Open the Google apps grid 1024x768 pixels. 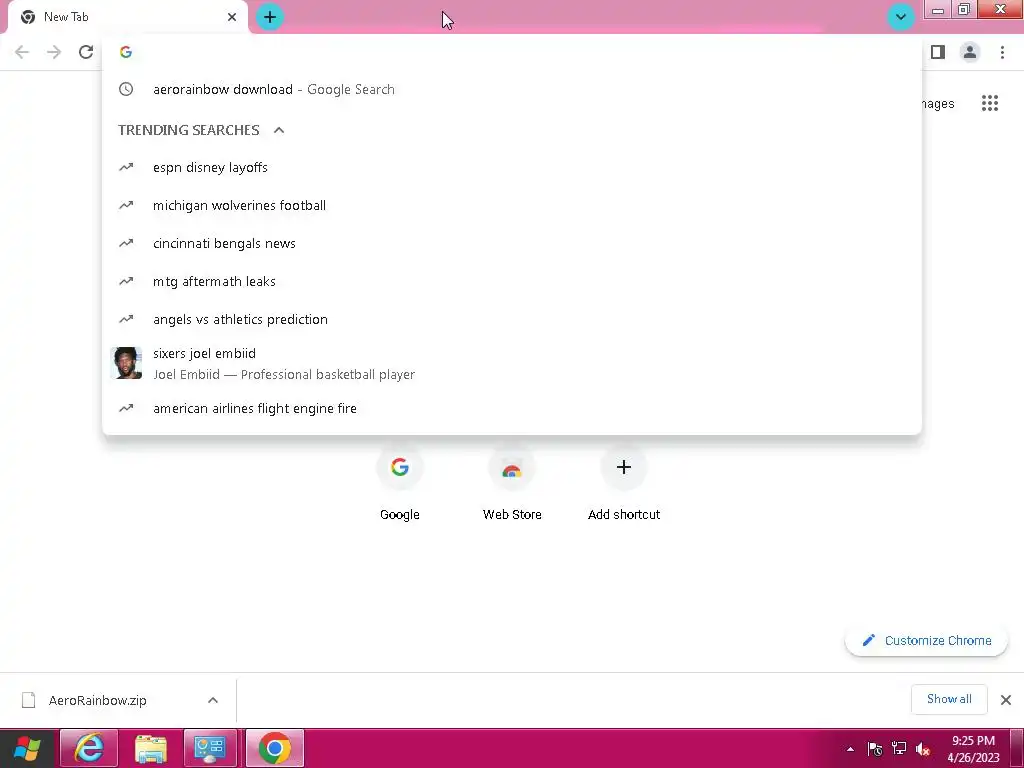(990, 103)
